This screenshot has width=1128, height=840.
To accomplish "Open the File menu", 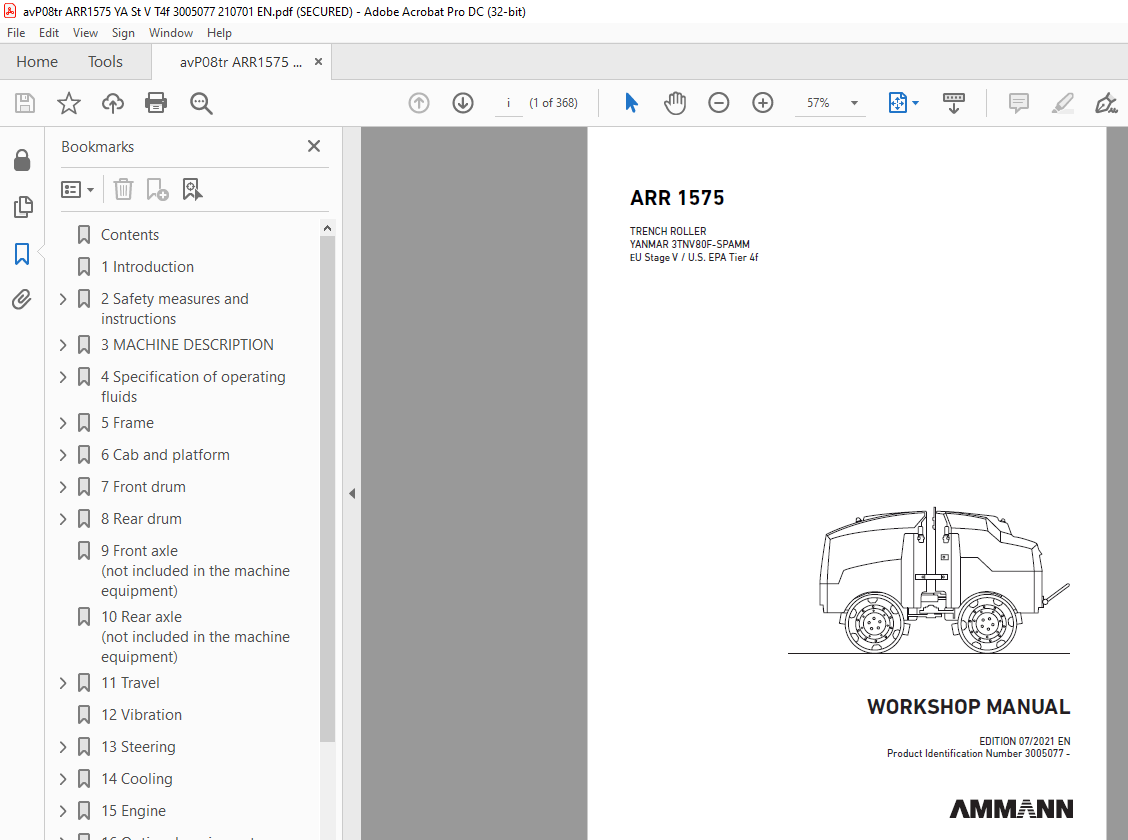I will pyautogui.click(x=16, y=32).
